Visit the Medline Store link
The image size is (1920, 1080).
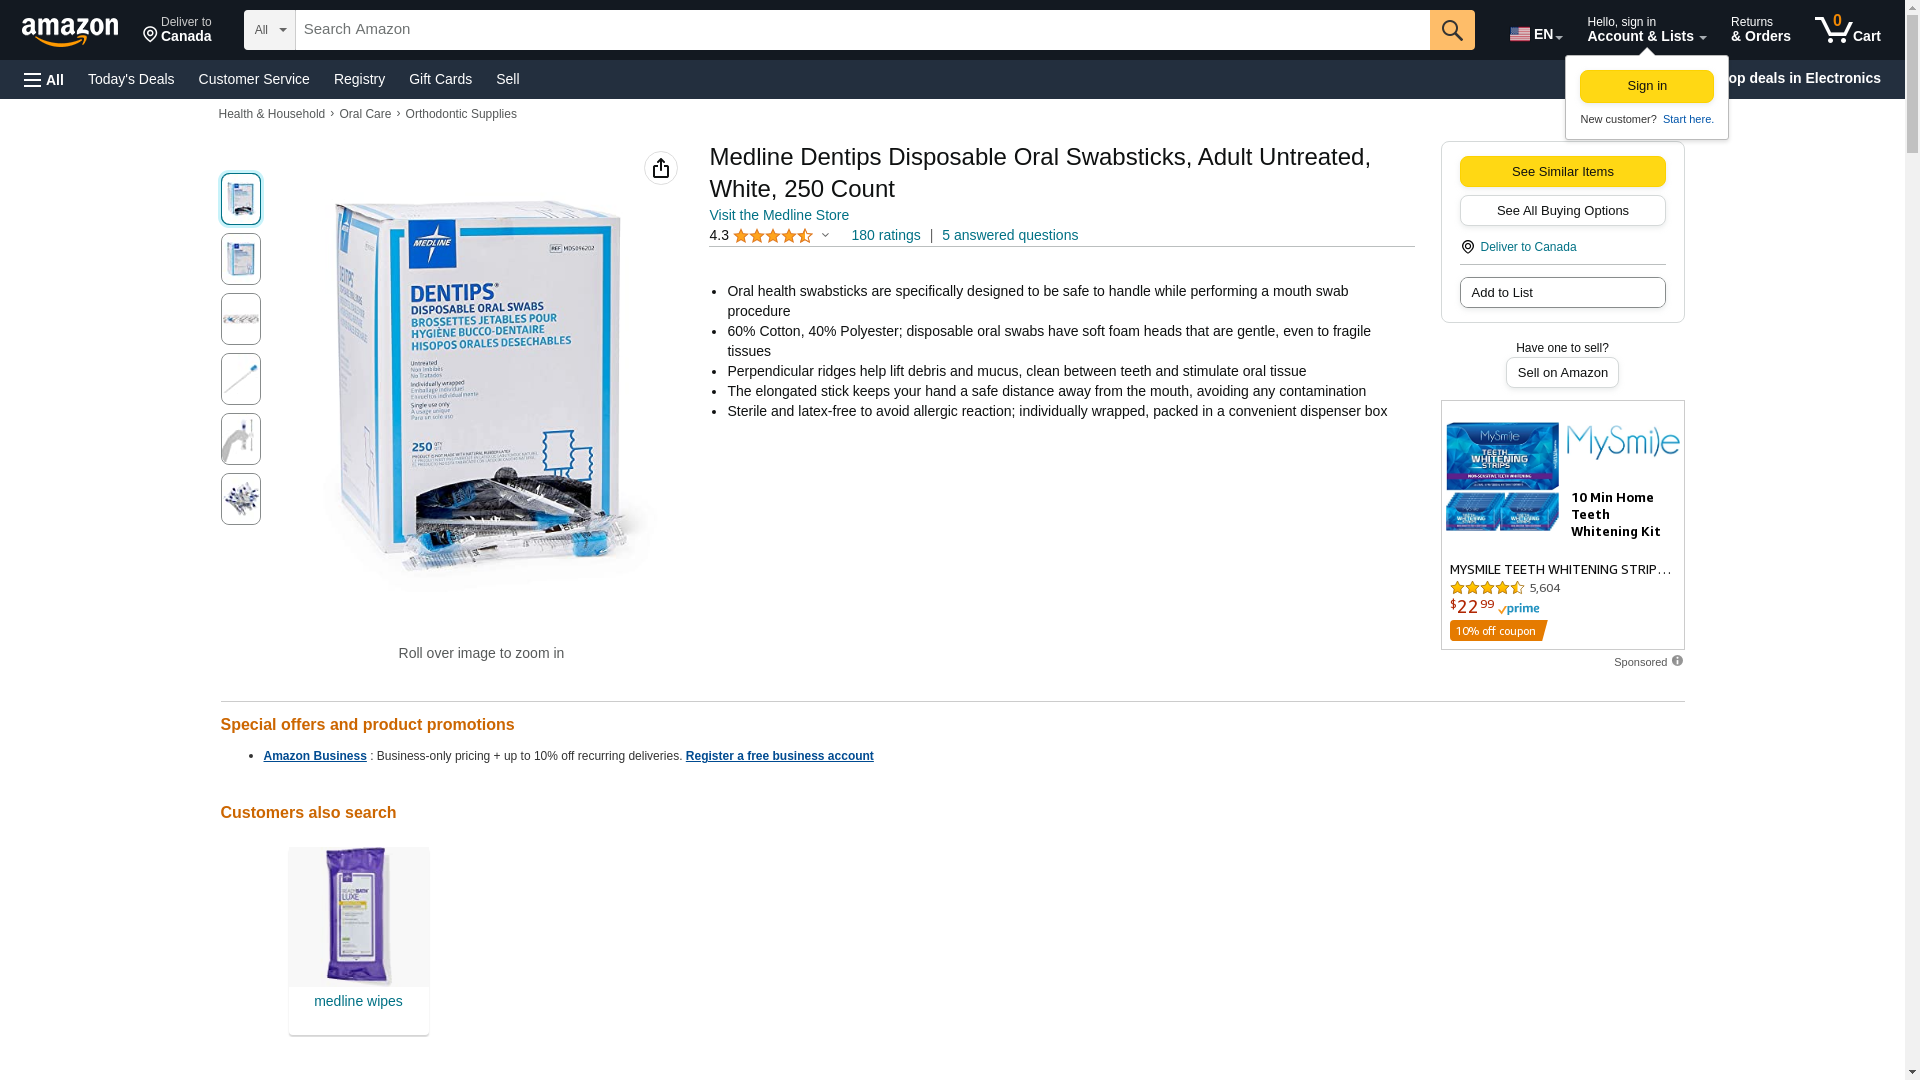point(779,216)
